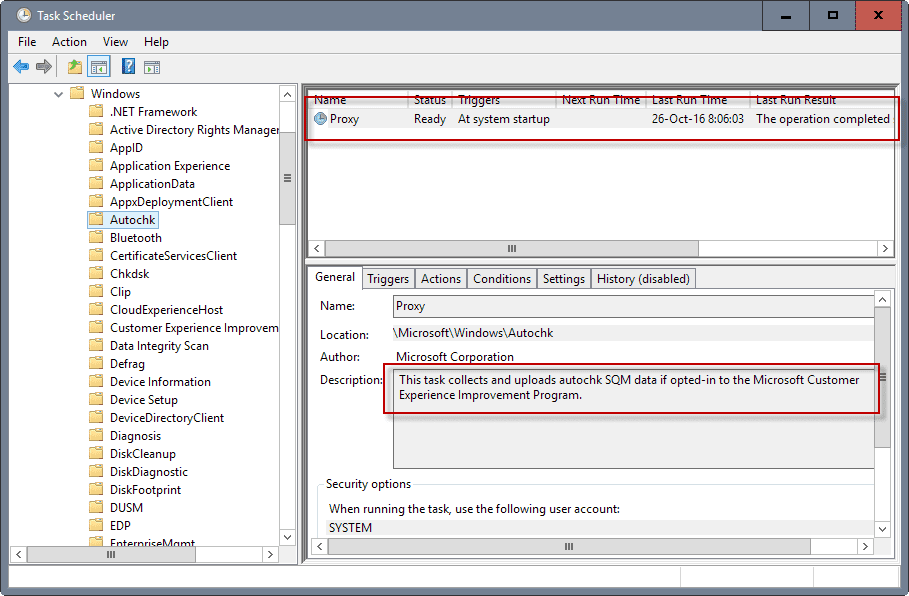This screenshot has height=596, width=909.
Task: Click the tree pane horizontal scroll left arrow
Action: pos(19,555)
